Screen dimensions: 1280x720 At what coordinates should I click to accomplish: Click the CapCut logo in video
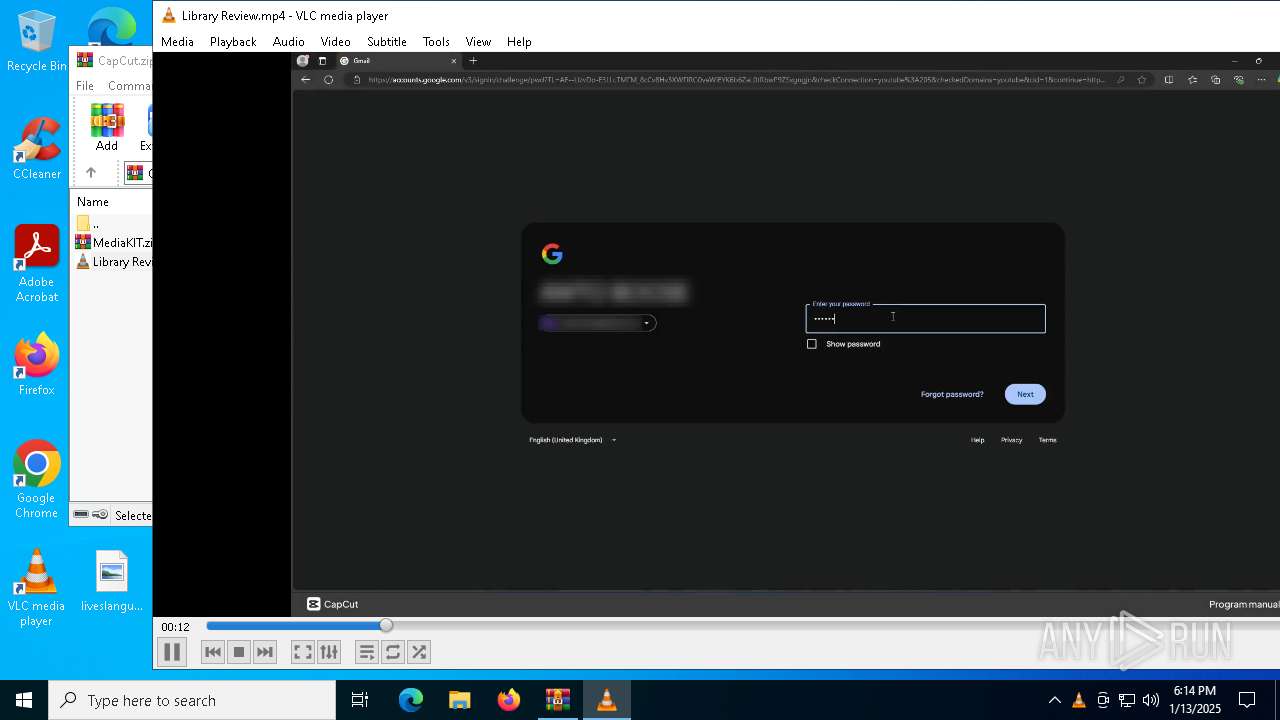(x=333, y=604)
